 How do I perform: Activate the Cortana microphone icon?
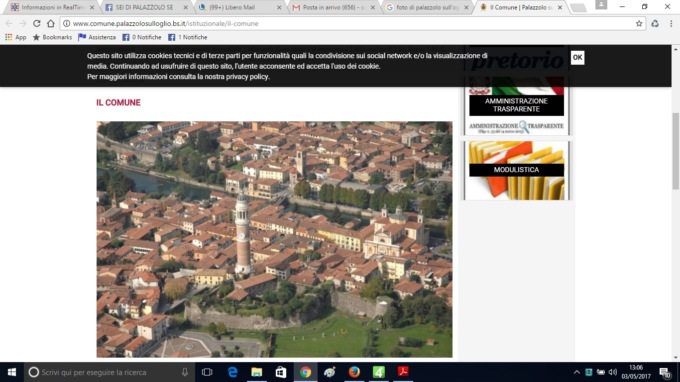pos(185,372)
